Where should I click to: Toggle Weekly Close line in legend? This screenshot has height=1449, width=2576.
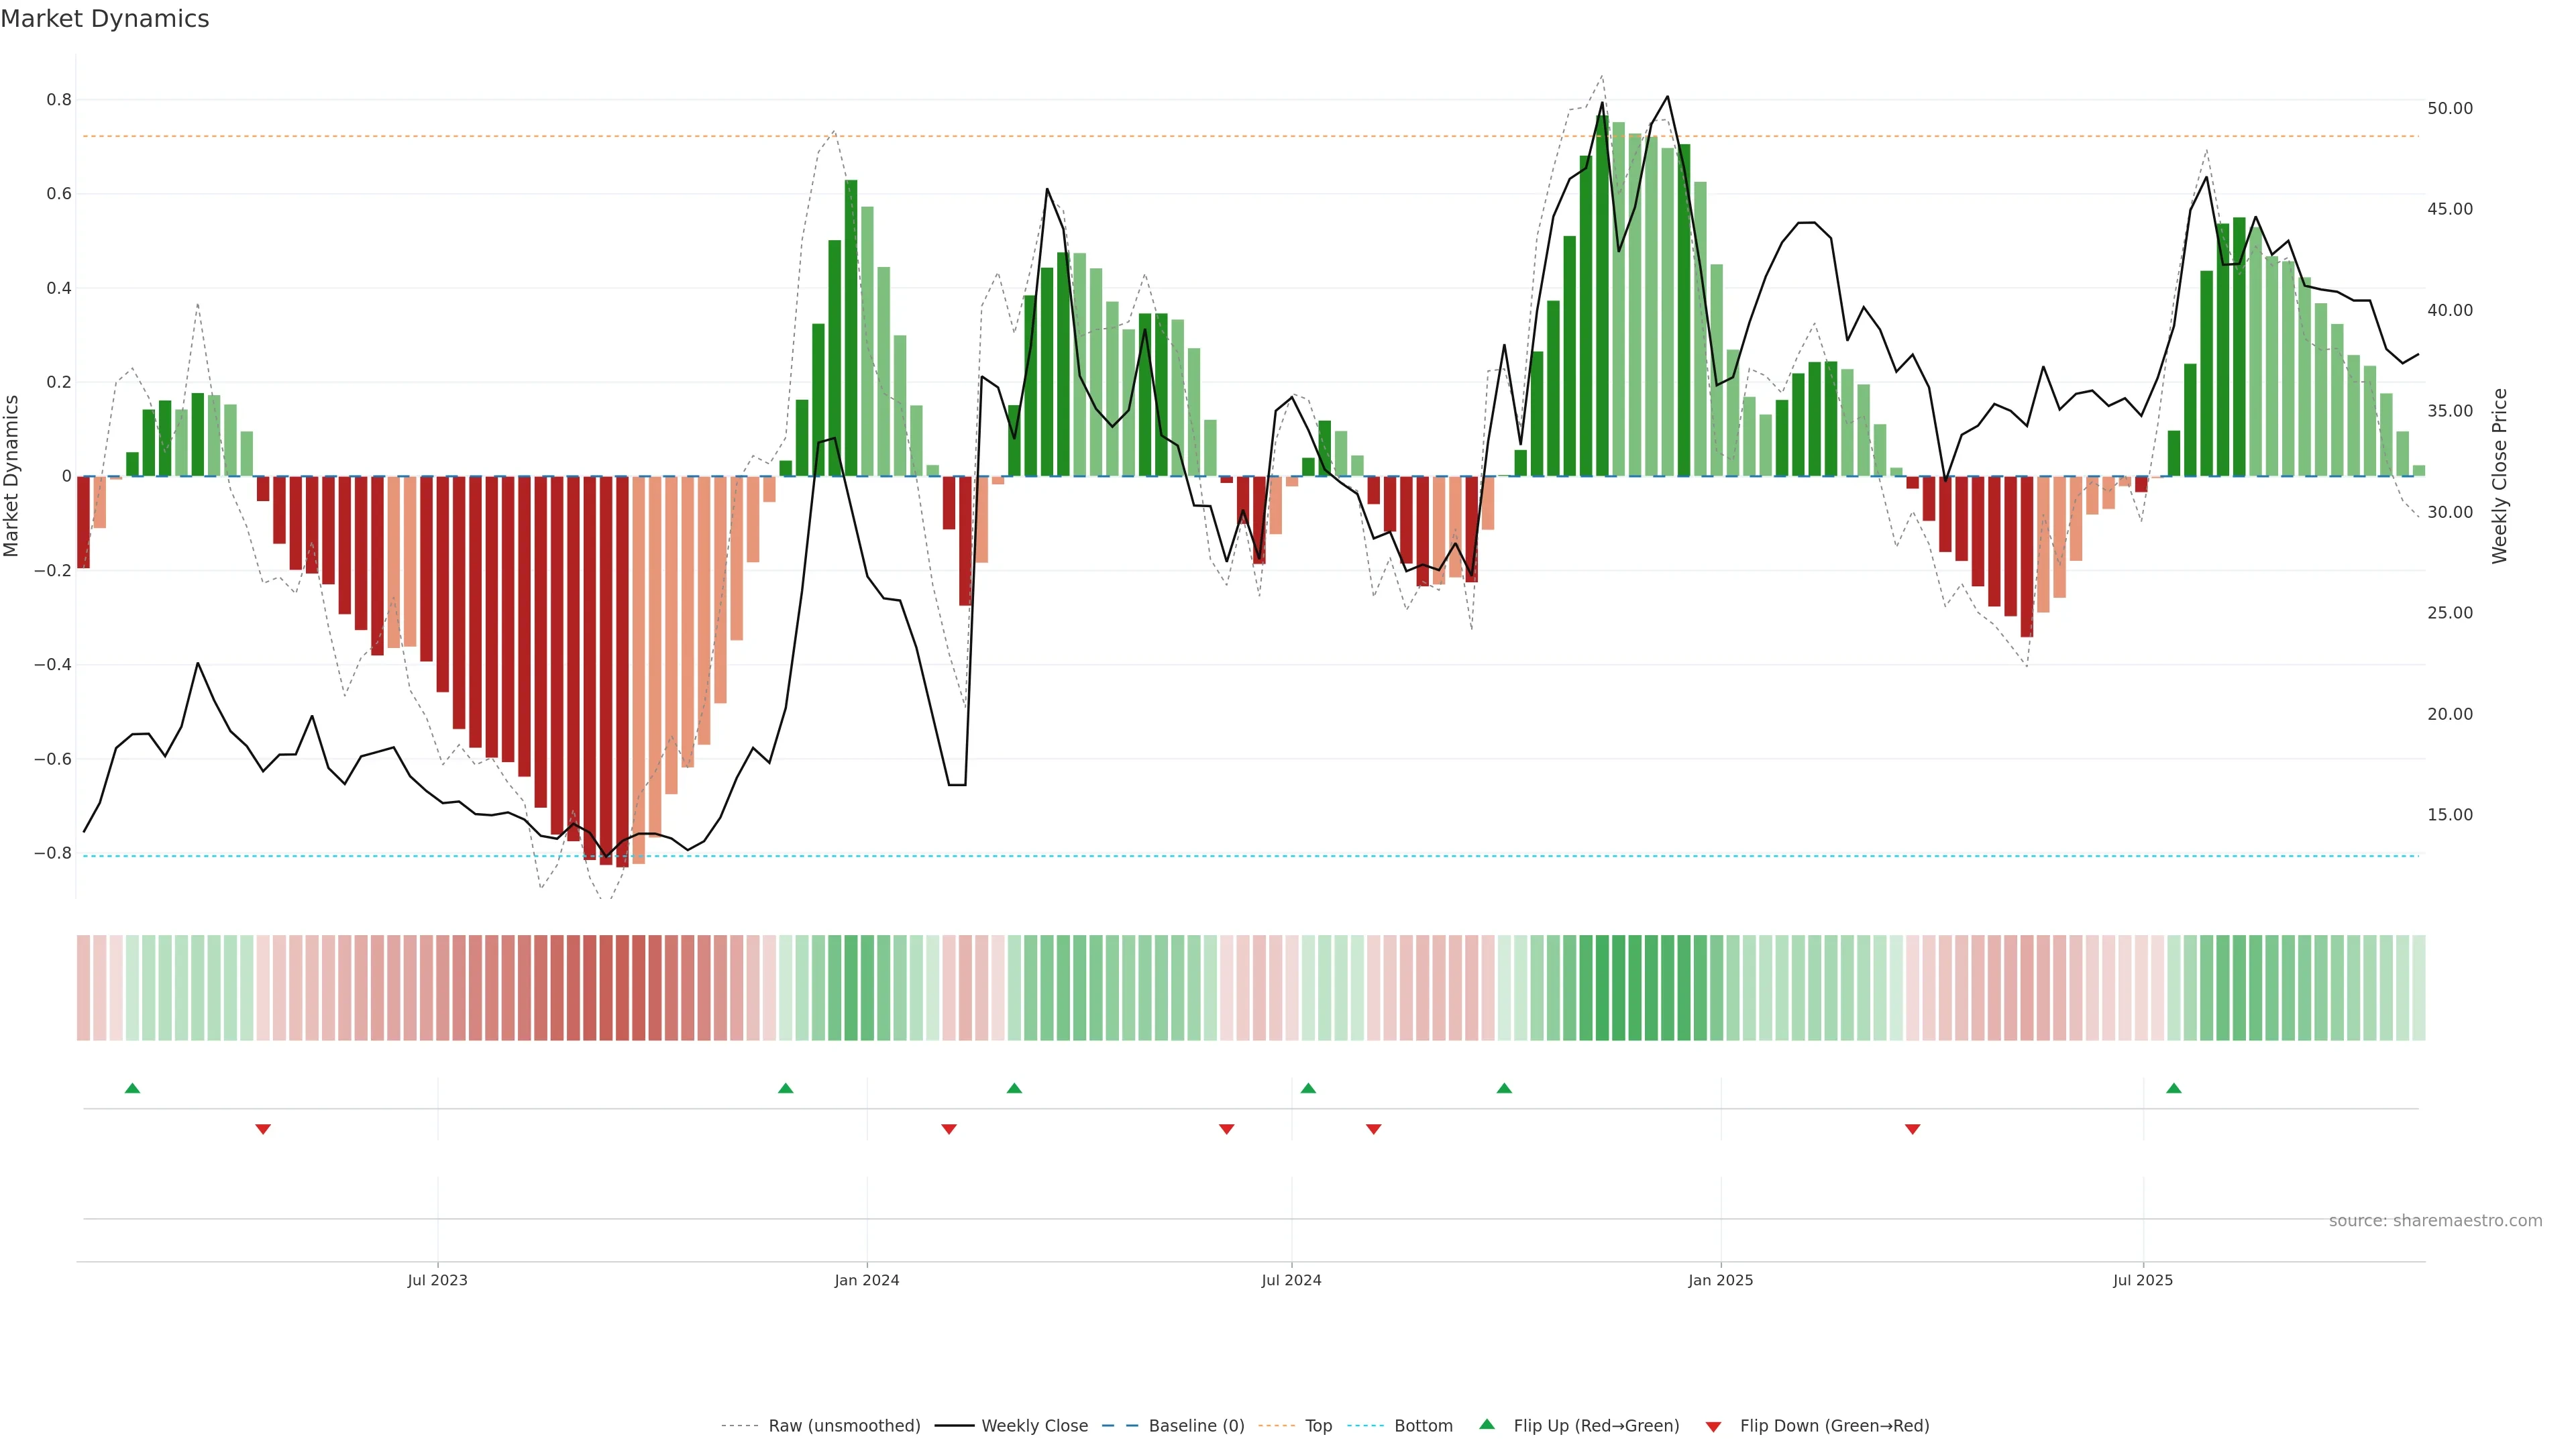click(1034, 1426)
